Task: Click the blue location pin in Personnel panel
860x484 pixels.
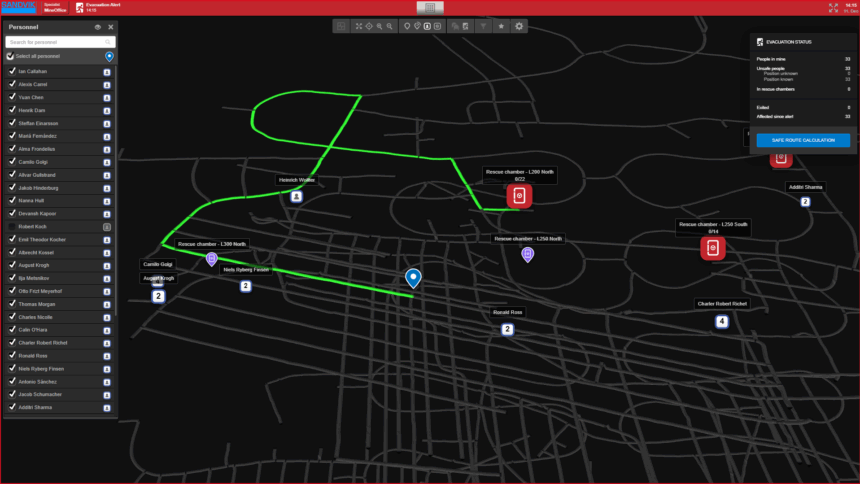Action: [x=109, y=57]
